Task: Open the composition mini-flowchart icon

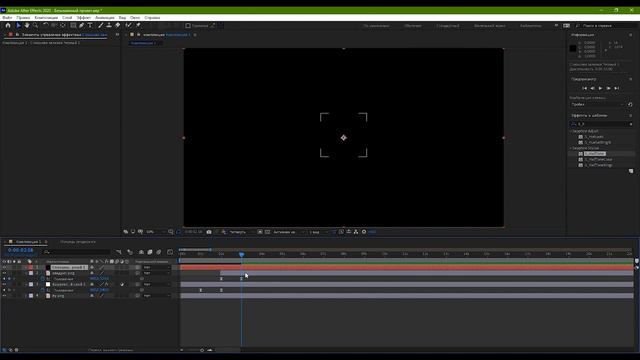Action: 119,252
